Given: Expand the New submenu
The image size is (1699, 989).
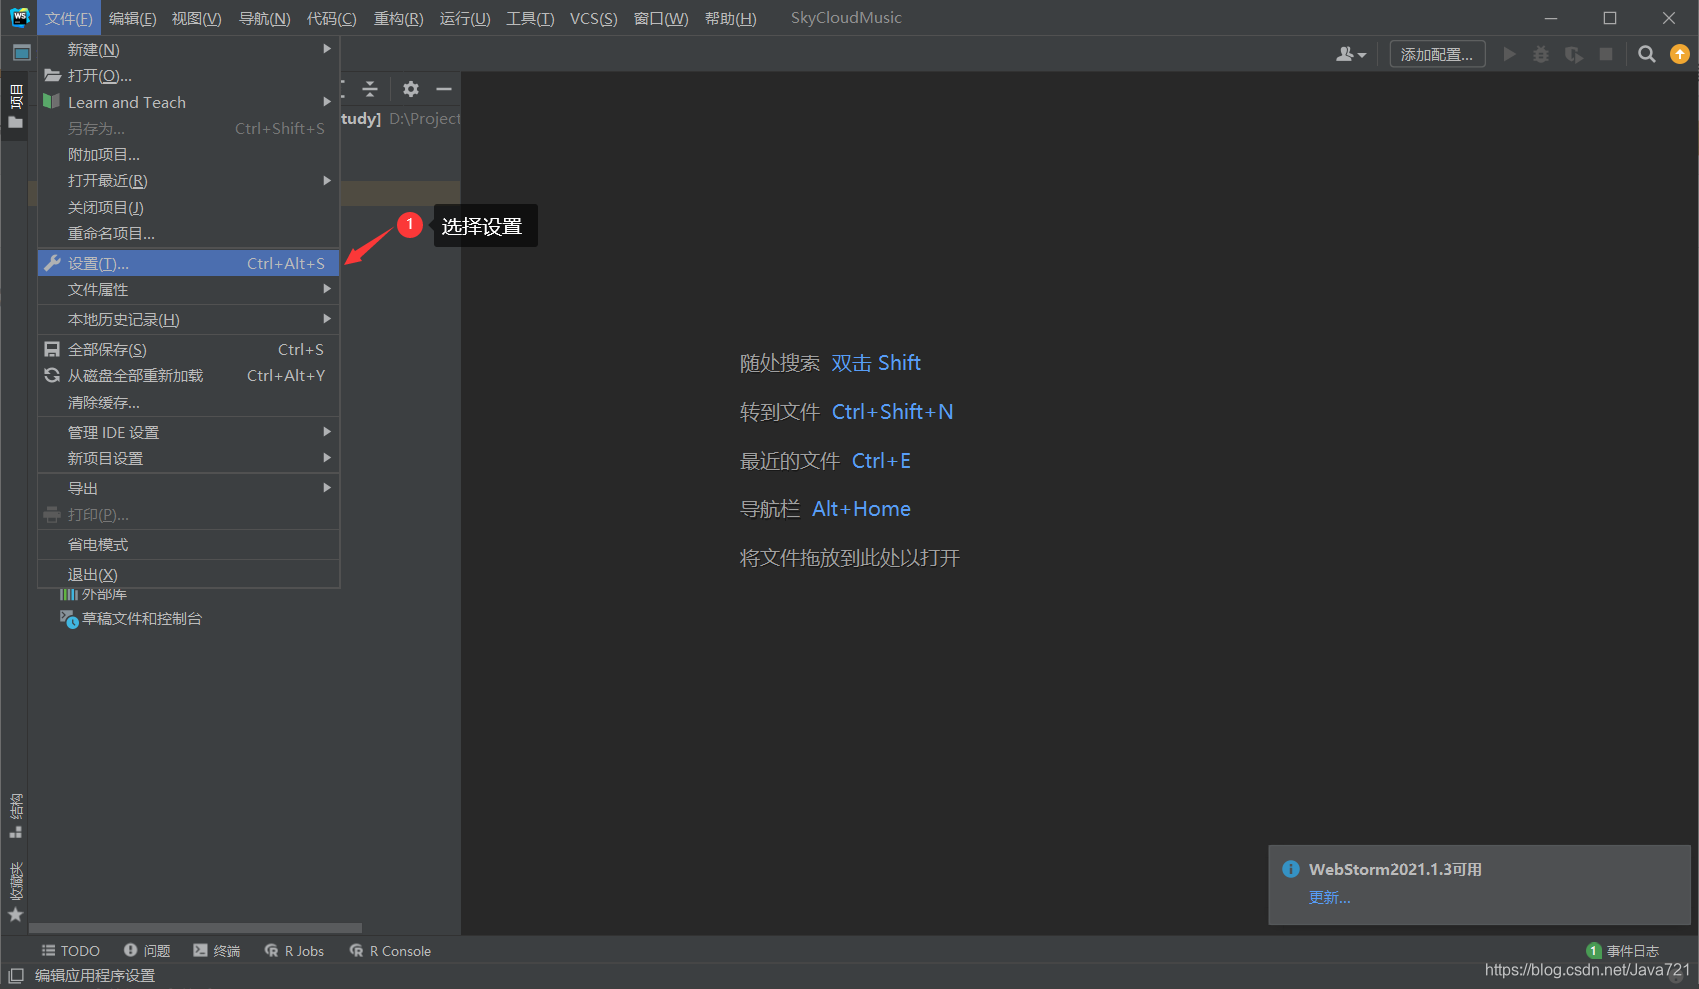Looking at the screenshot, I should 189,49.
